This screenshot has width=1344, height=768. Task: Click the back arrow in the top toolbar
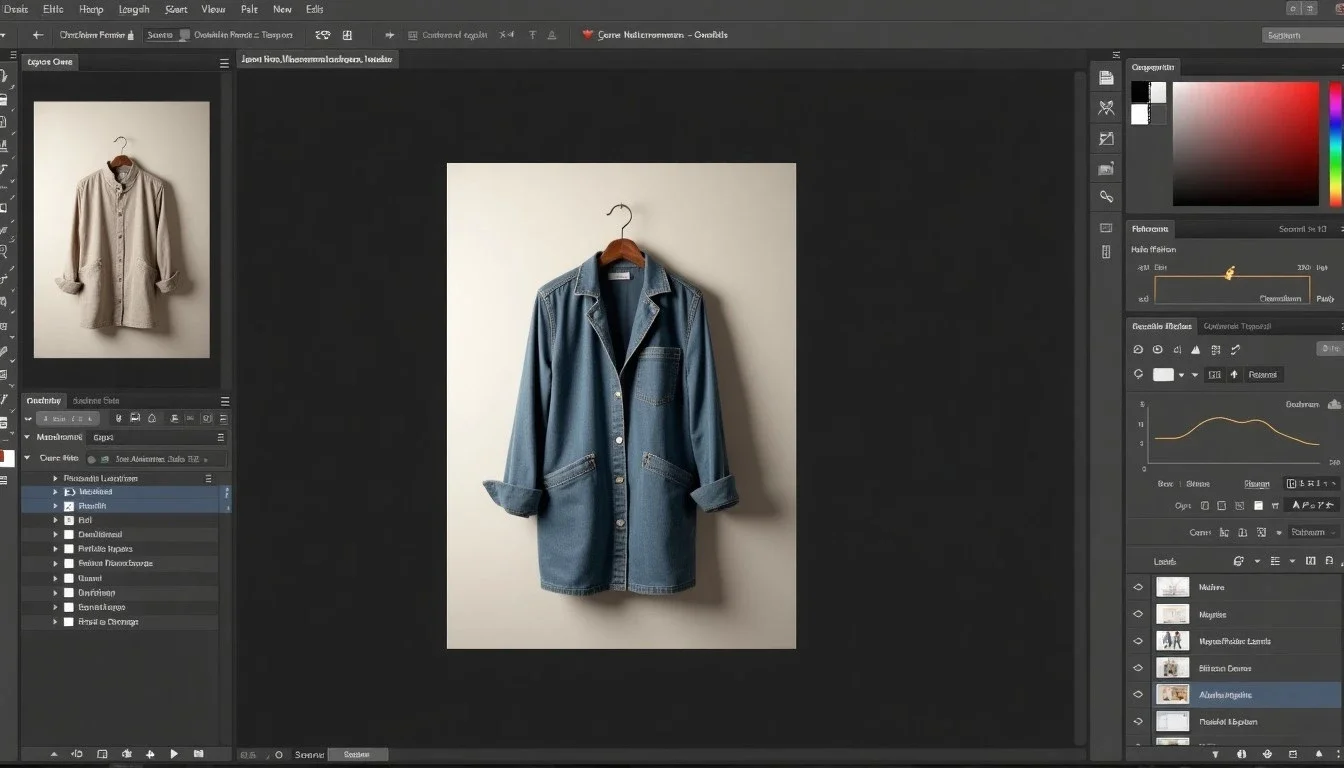pyautogui.click(x=38, y=35)
